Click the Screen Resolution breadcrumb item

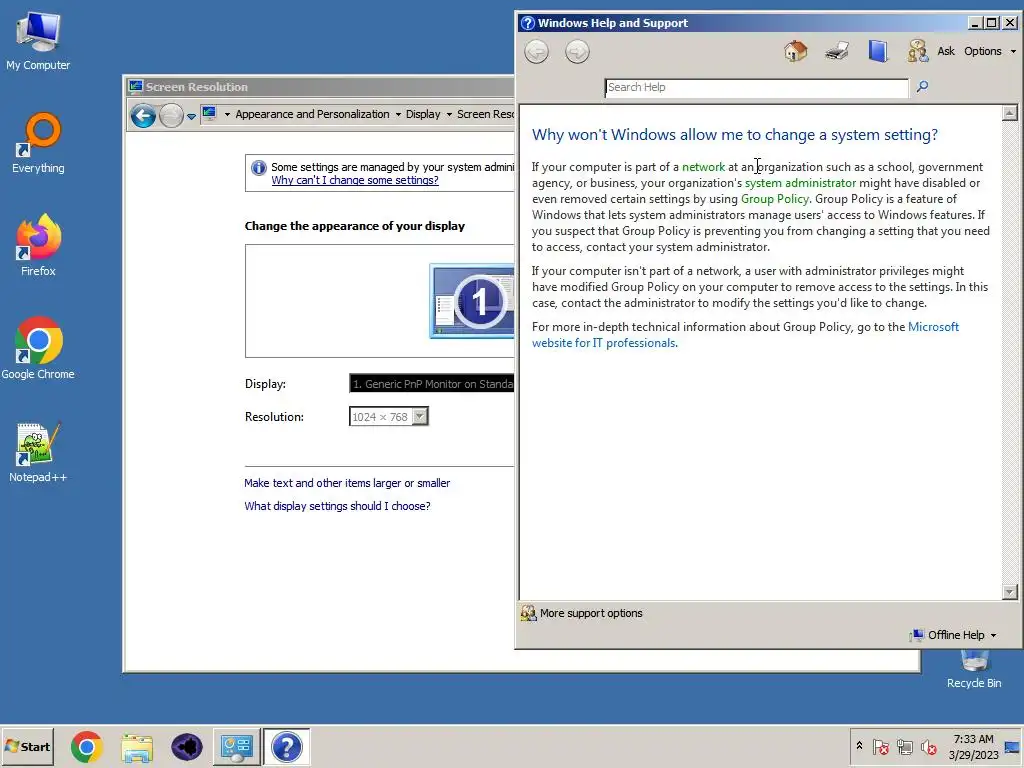point(485,114)
